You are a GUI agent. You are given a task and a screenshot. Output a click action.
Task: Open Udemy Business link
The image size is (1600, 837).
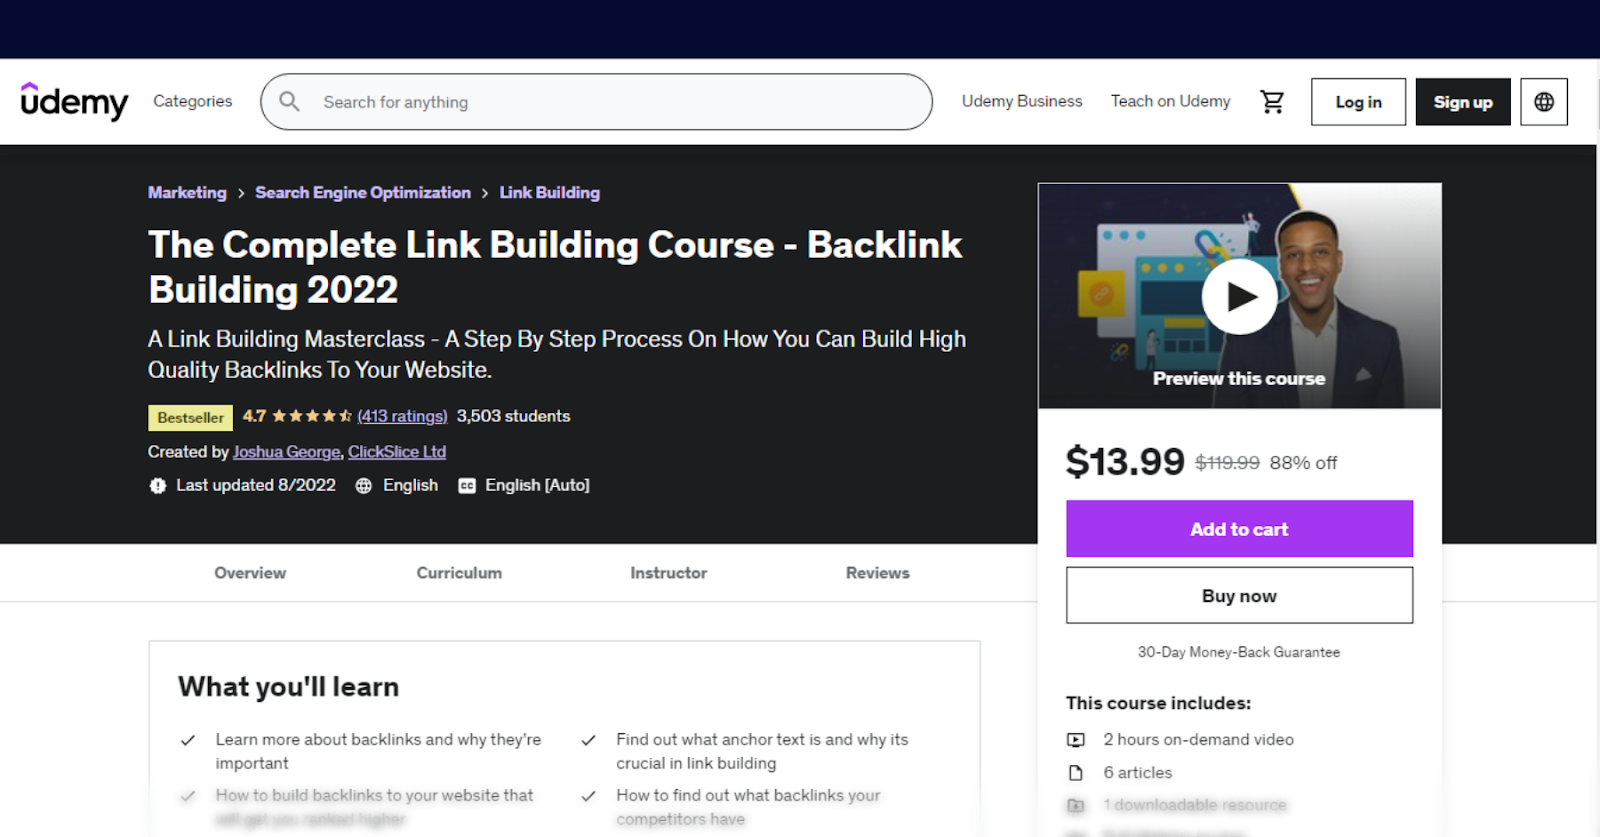[1022, 101]
